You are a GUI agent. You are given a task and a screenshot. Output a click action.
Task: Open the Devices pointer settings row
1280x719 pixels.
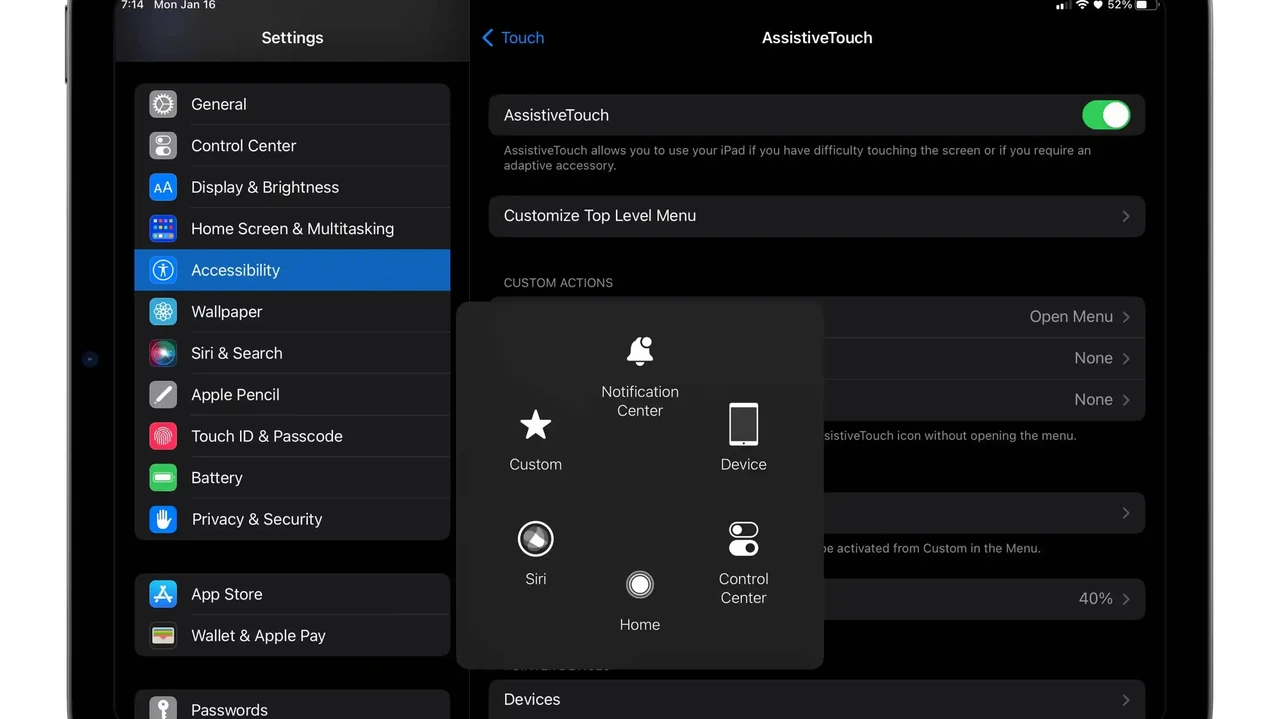click(x=817, y=699)
